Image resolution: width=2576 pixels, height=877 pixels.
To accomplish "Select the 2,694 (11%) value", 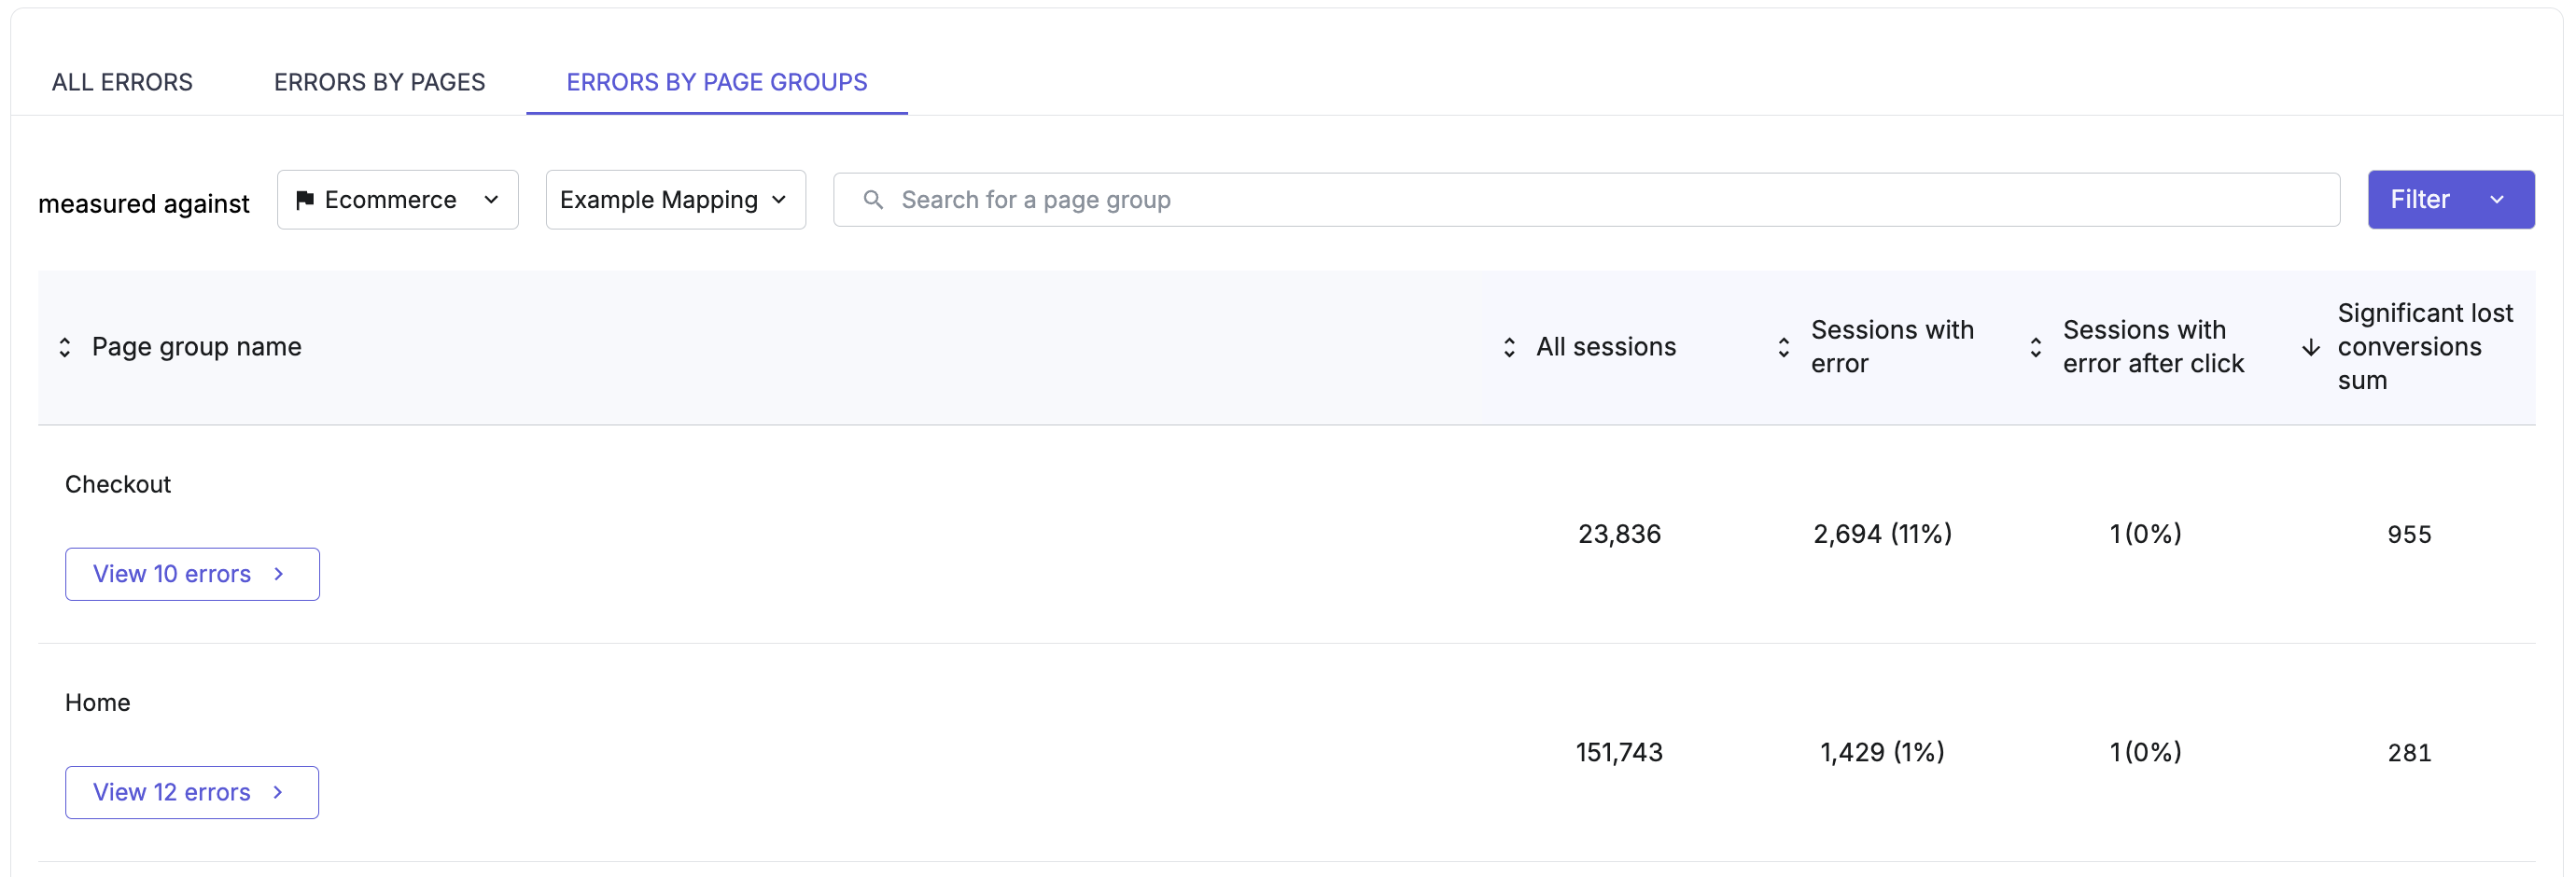I will (1882, 534).
